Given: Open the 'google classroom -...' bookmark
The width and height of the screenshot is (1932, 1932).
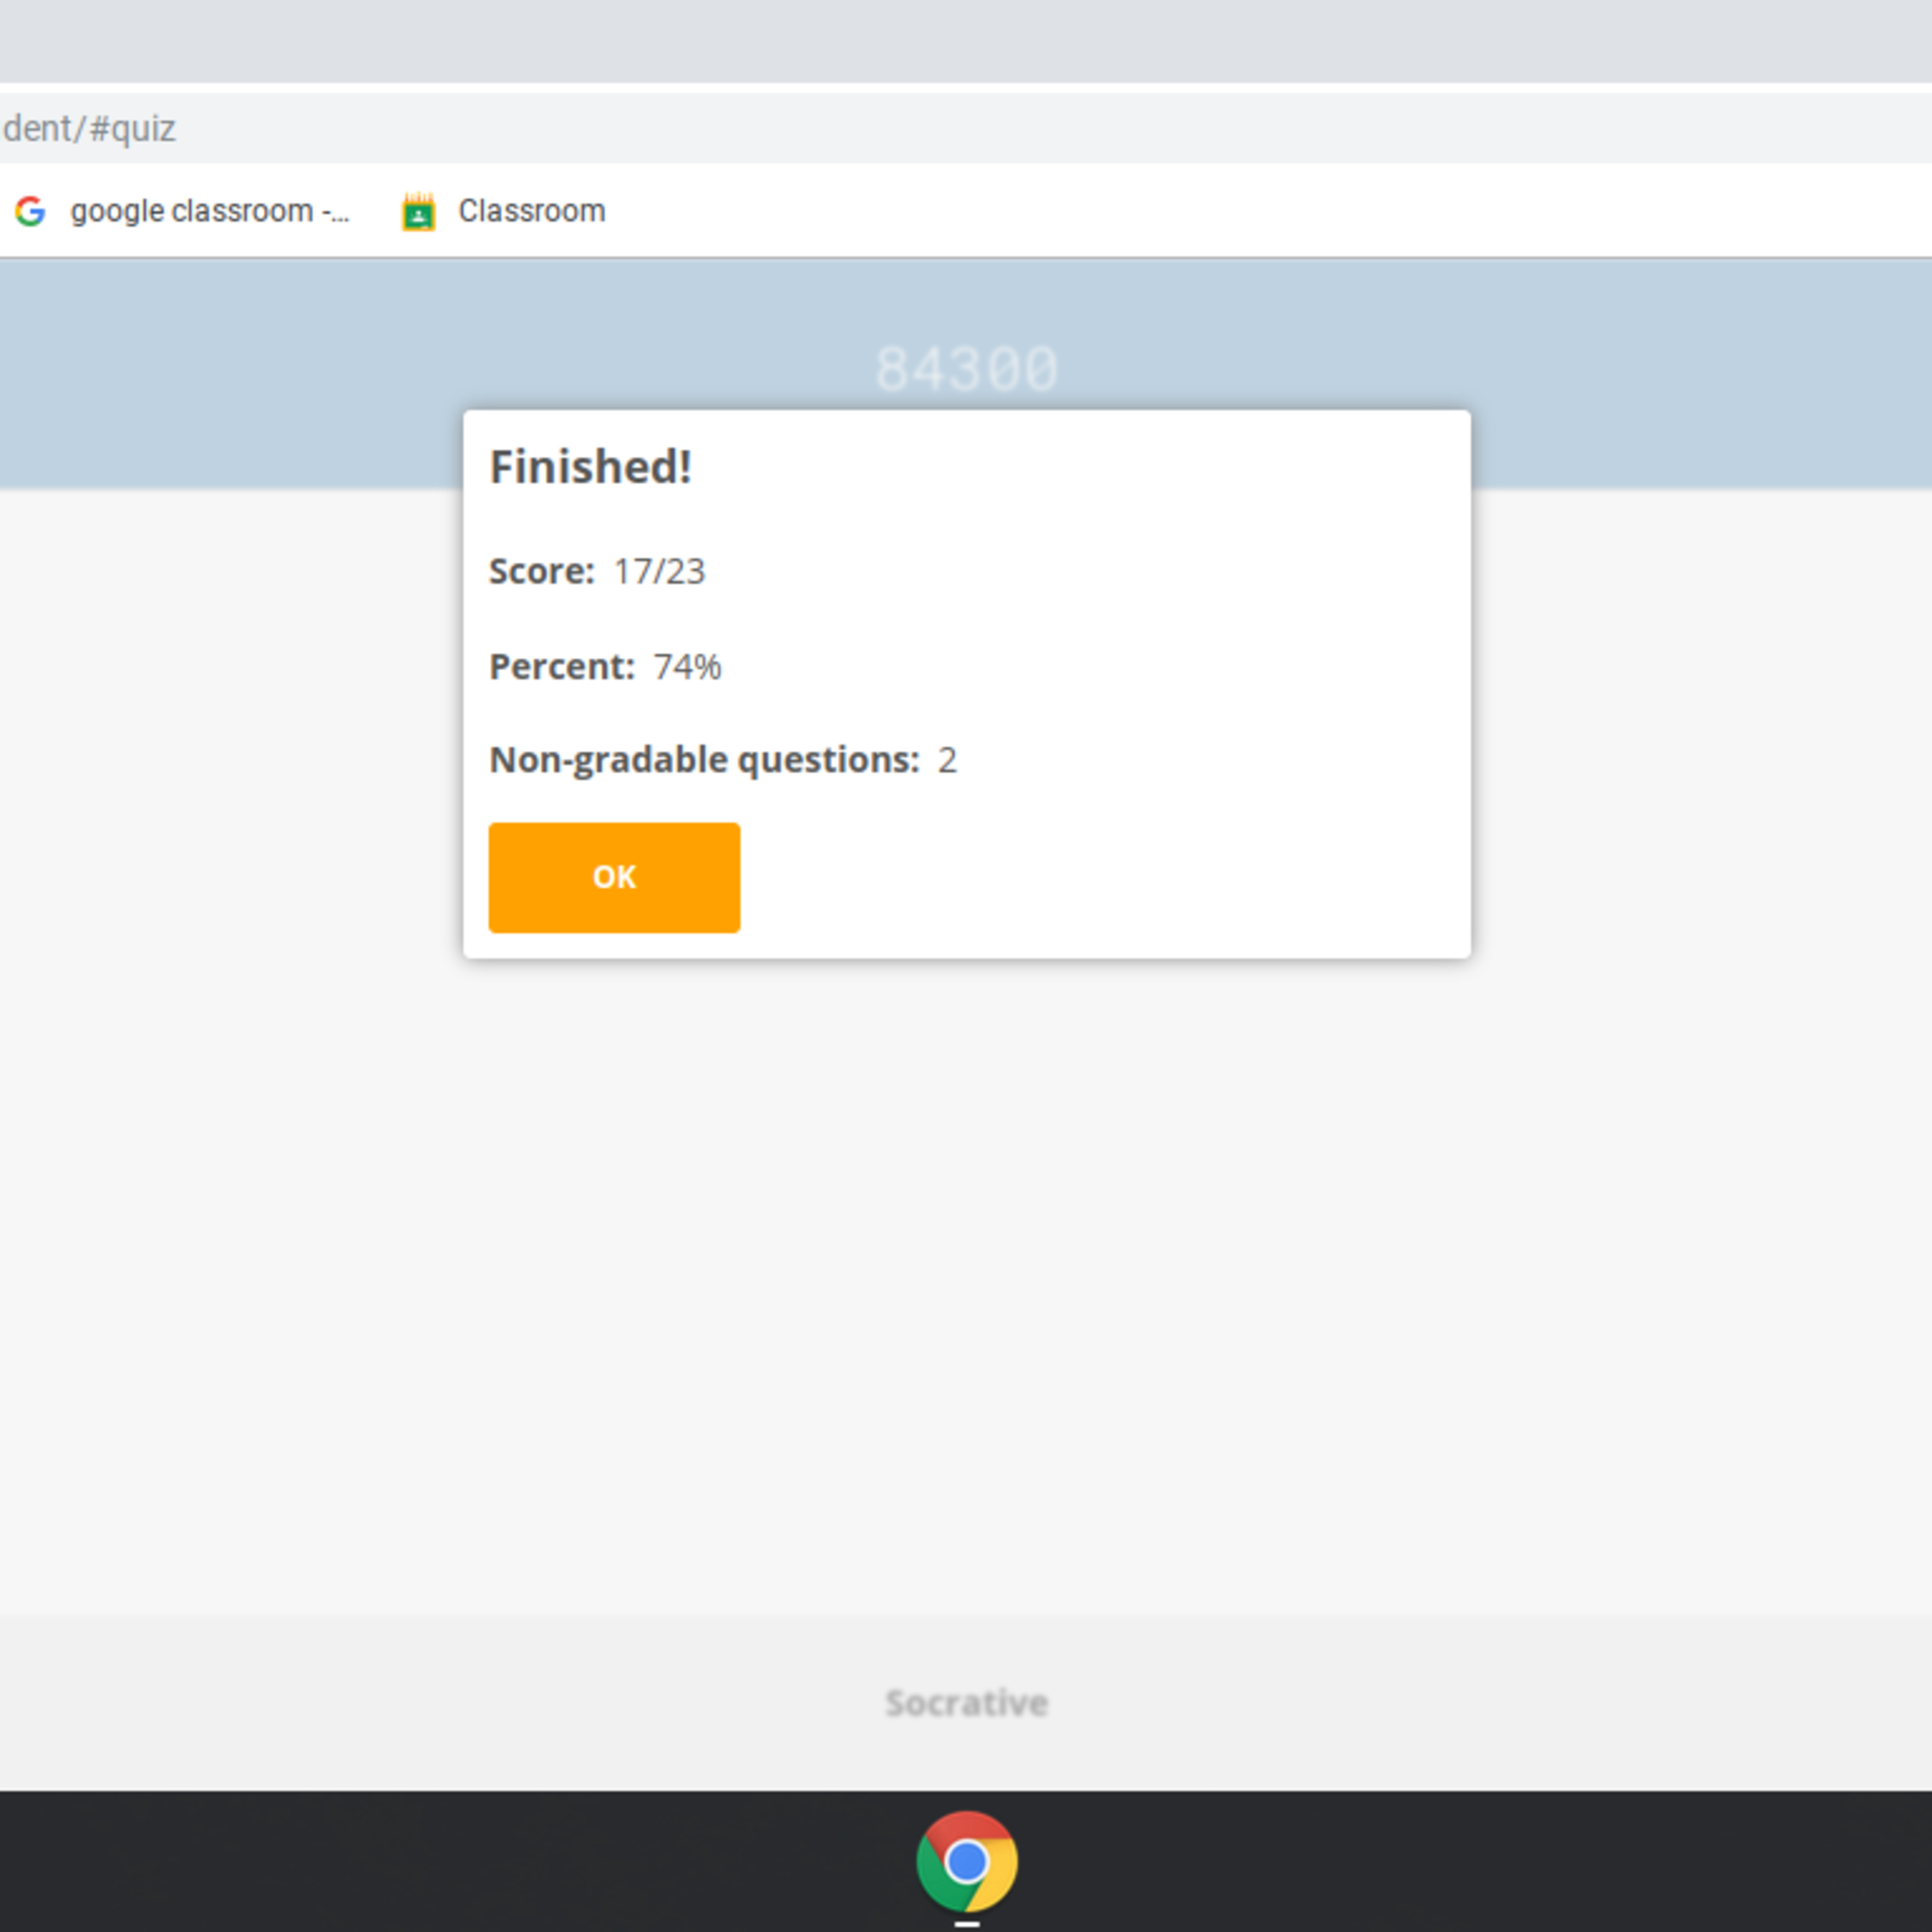Looking at the screenshot, I should coord(209,211).
